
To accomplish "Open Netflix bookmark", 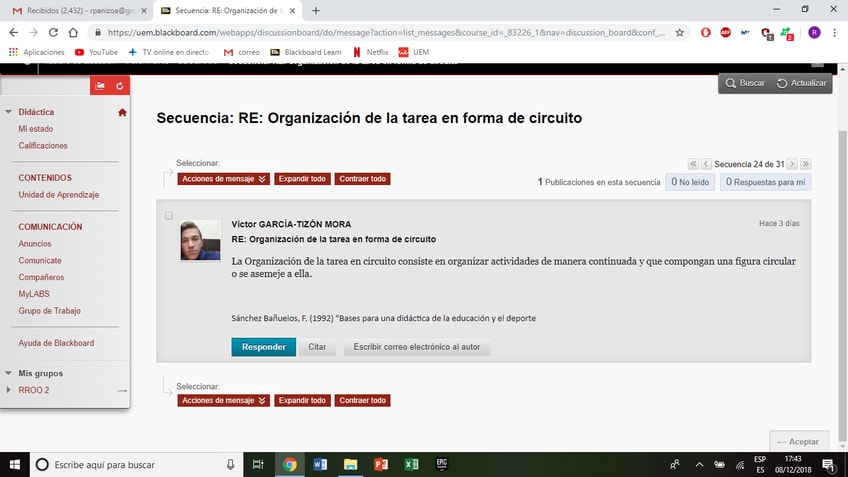I will (x=370, y=52).
